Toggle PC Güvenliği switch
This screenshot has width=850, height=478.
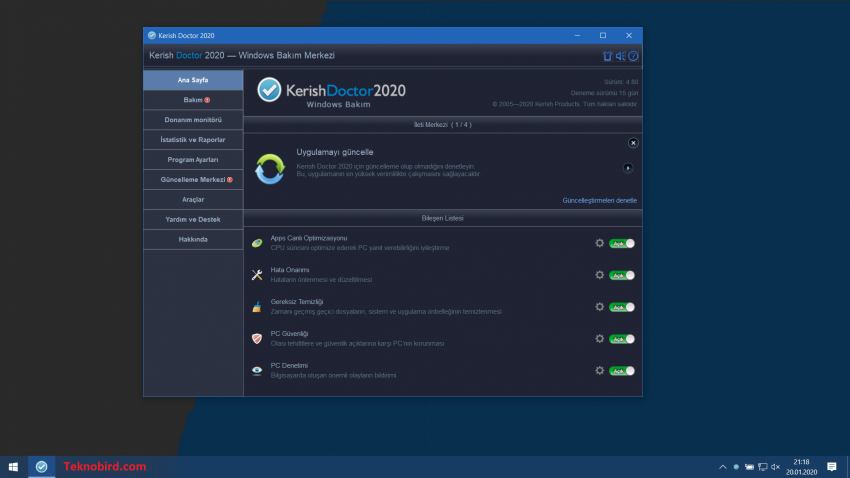point(622,339)
